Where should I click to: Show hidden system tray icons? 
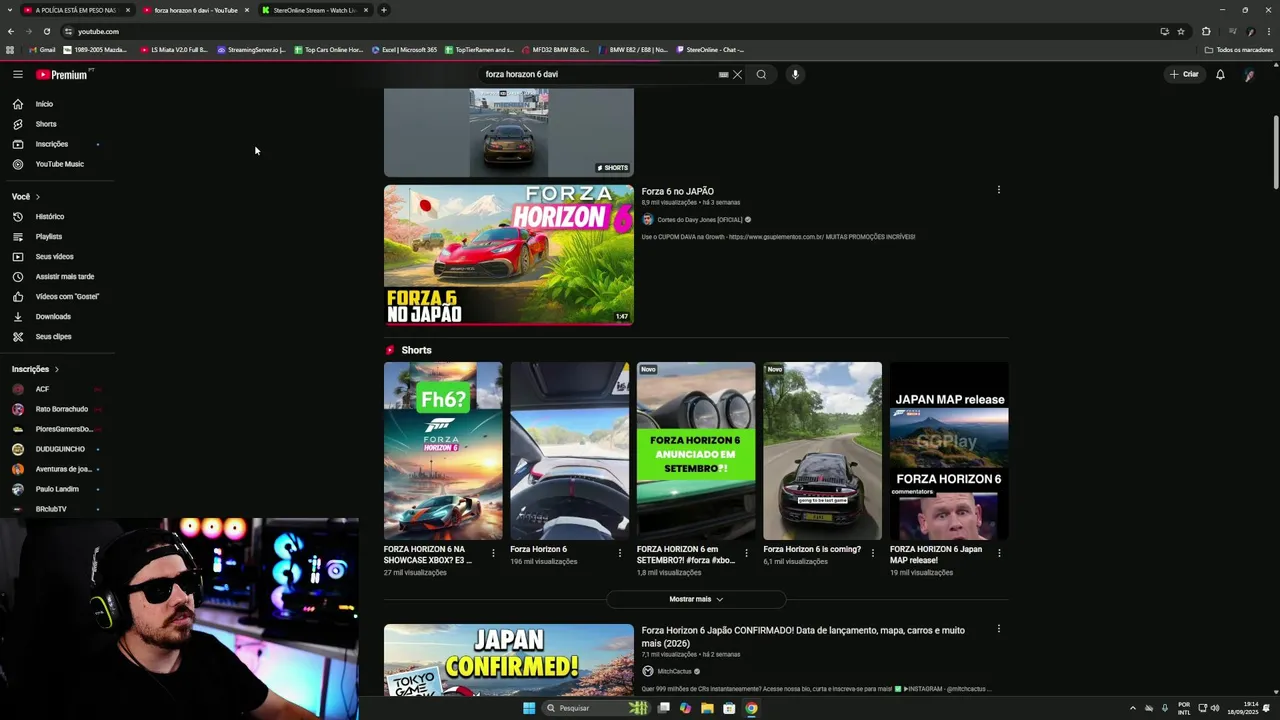tap(1133, 708)
